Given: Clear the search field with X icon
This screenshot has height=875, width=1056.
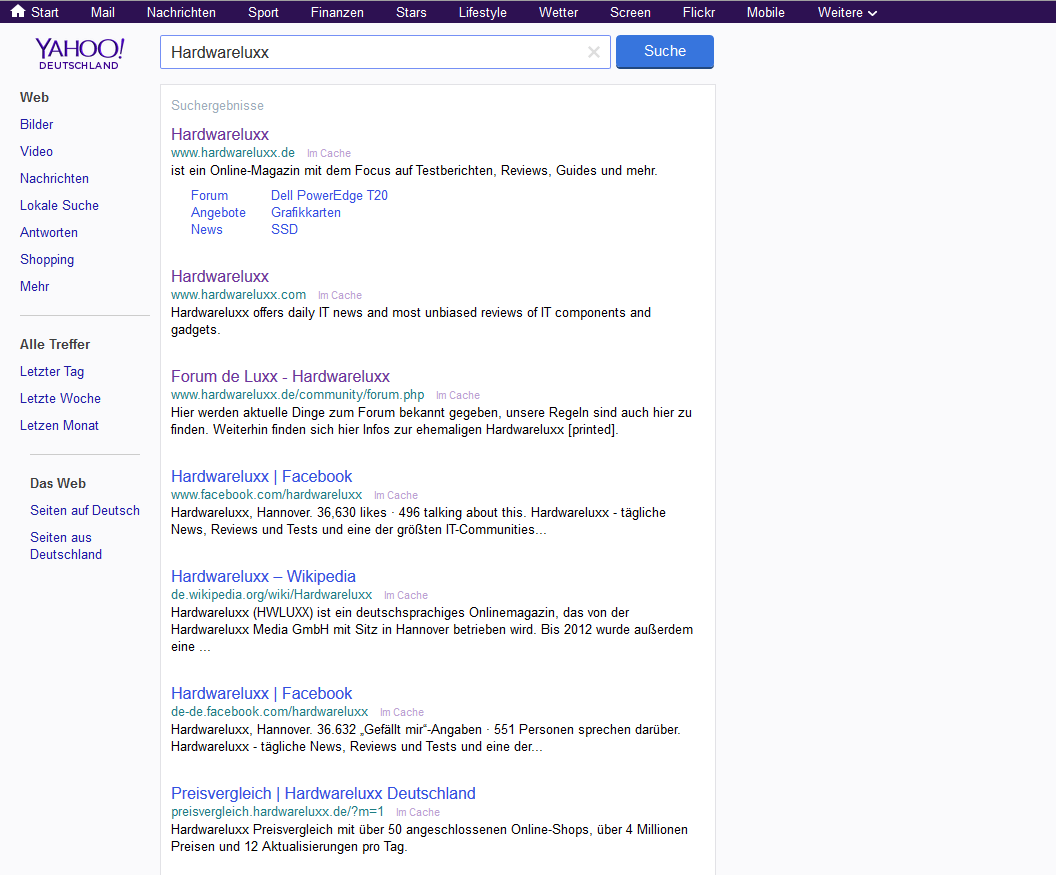Looking at the screenshot, I should point(593,52).
